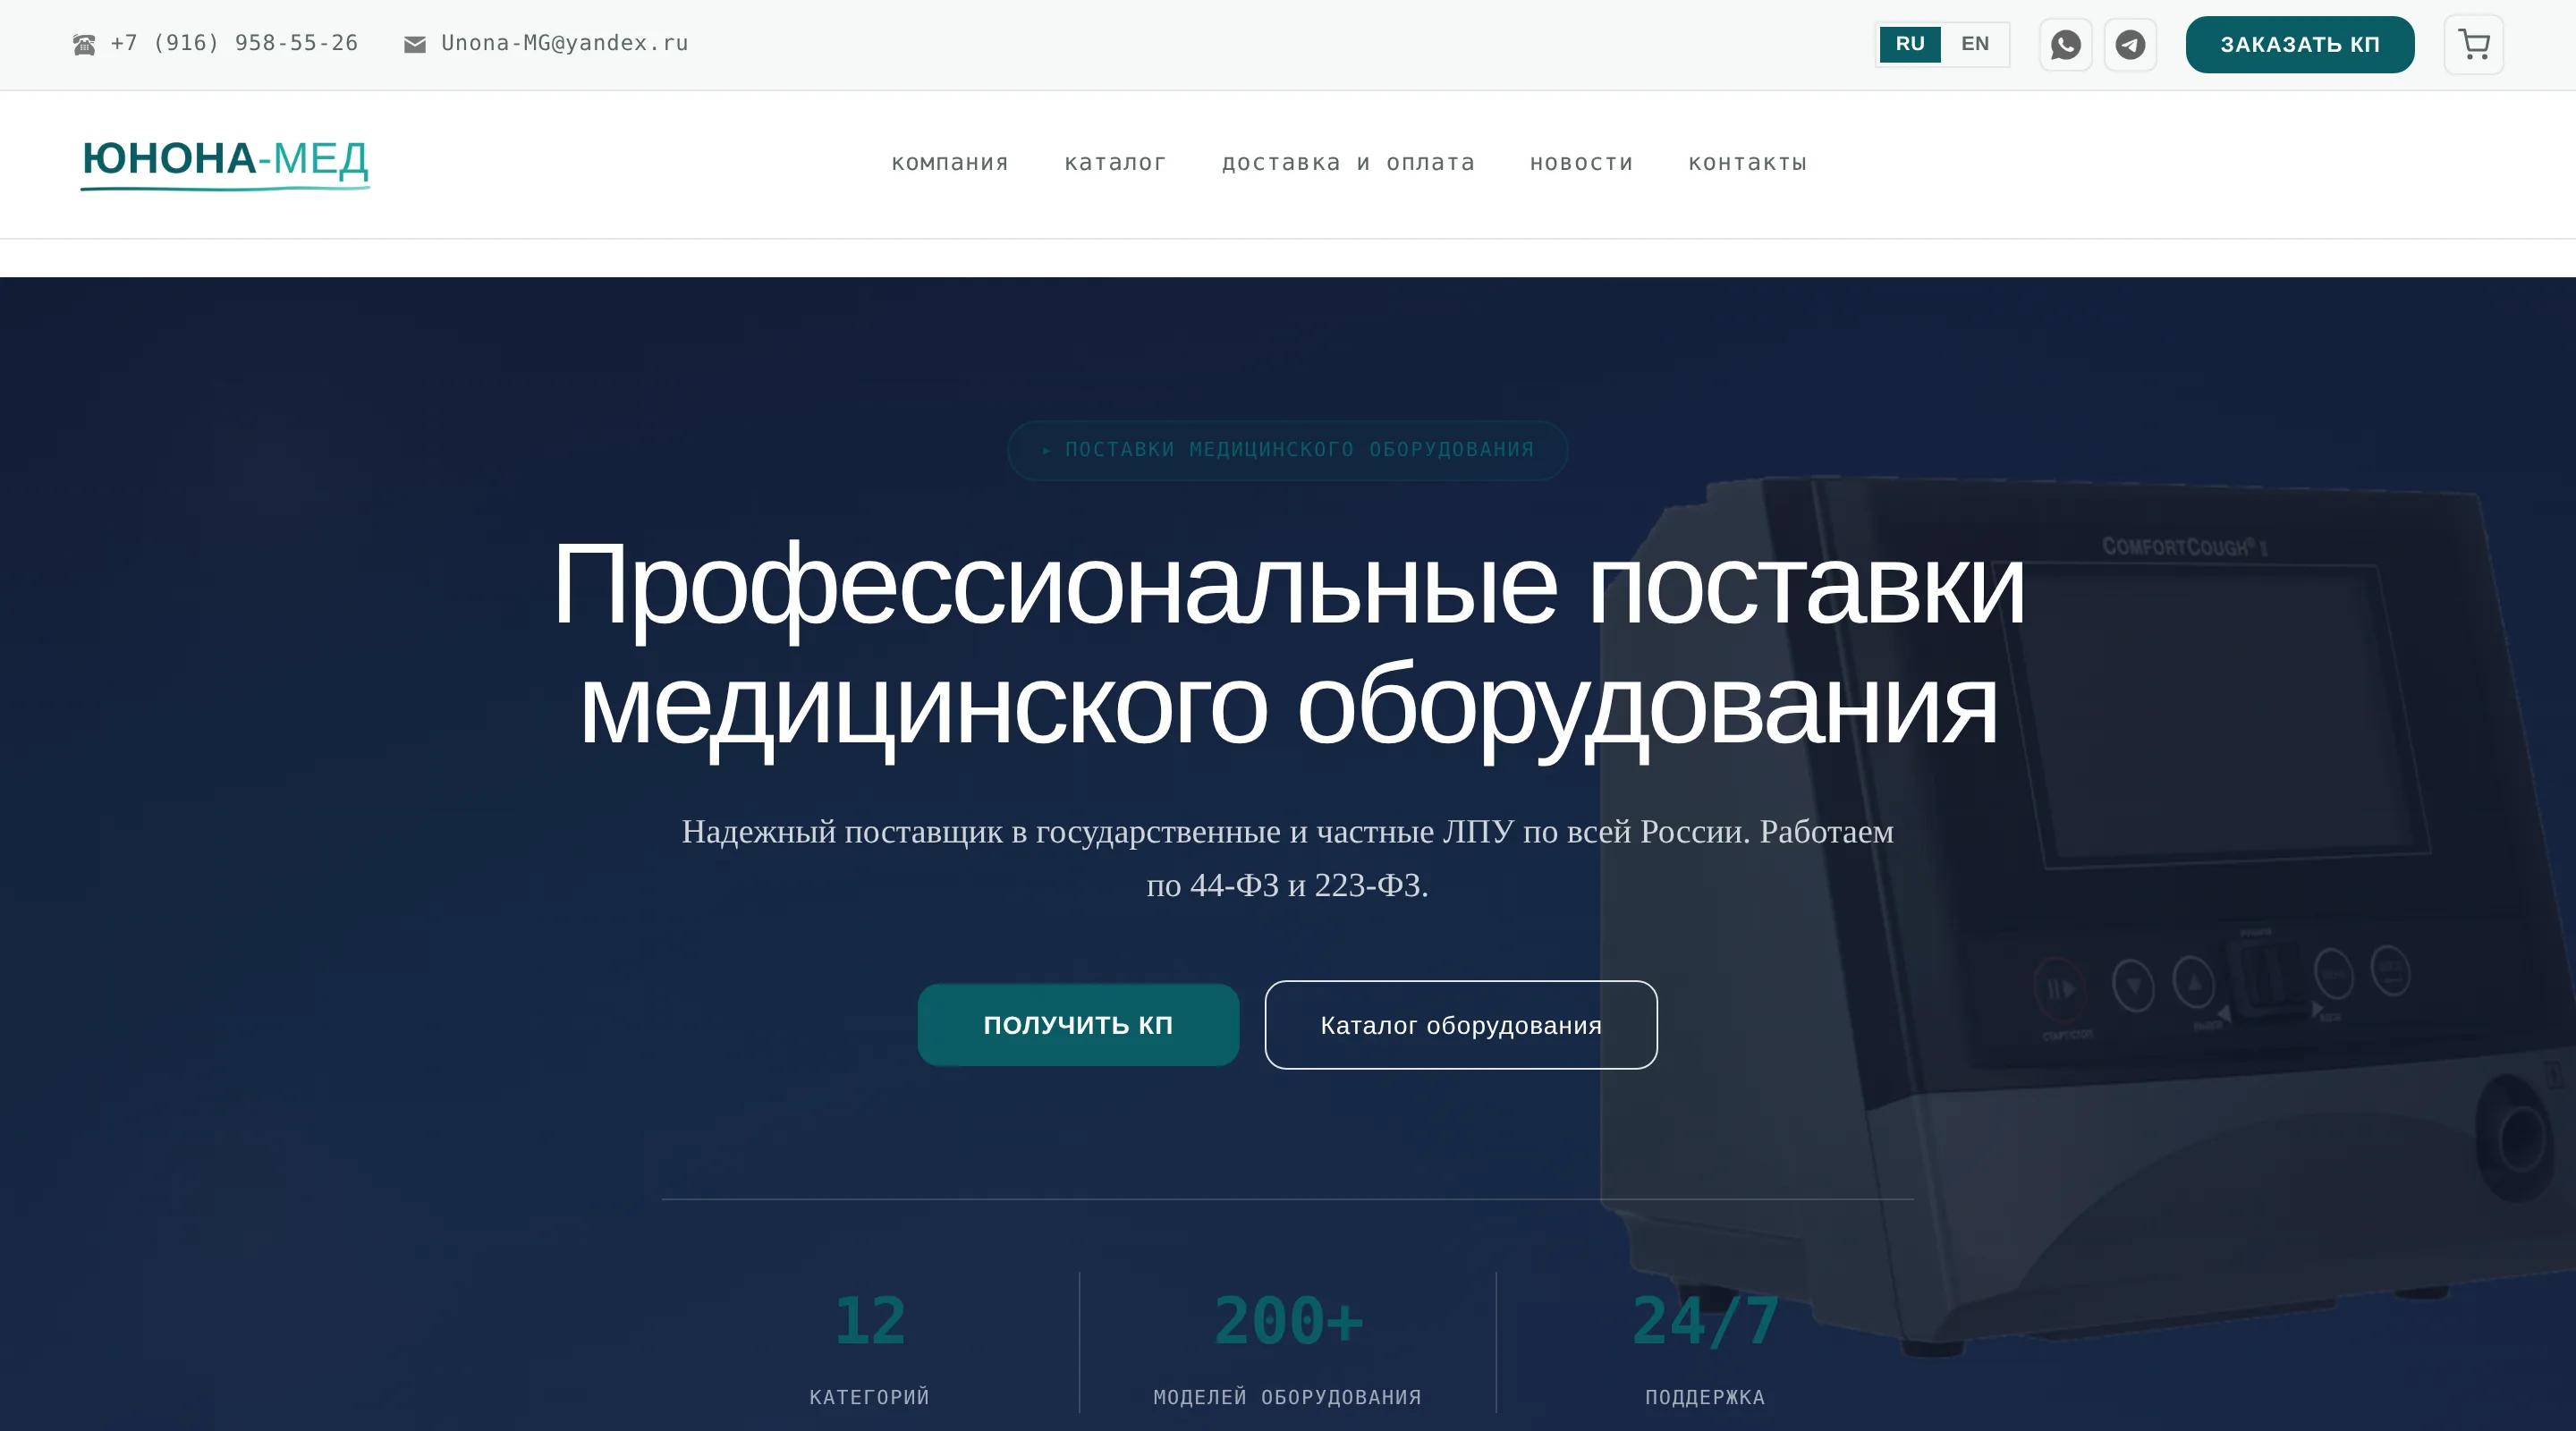Open the компания menu item
The width and height of the screenshot is (2576, 1431).
point(950,163)
